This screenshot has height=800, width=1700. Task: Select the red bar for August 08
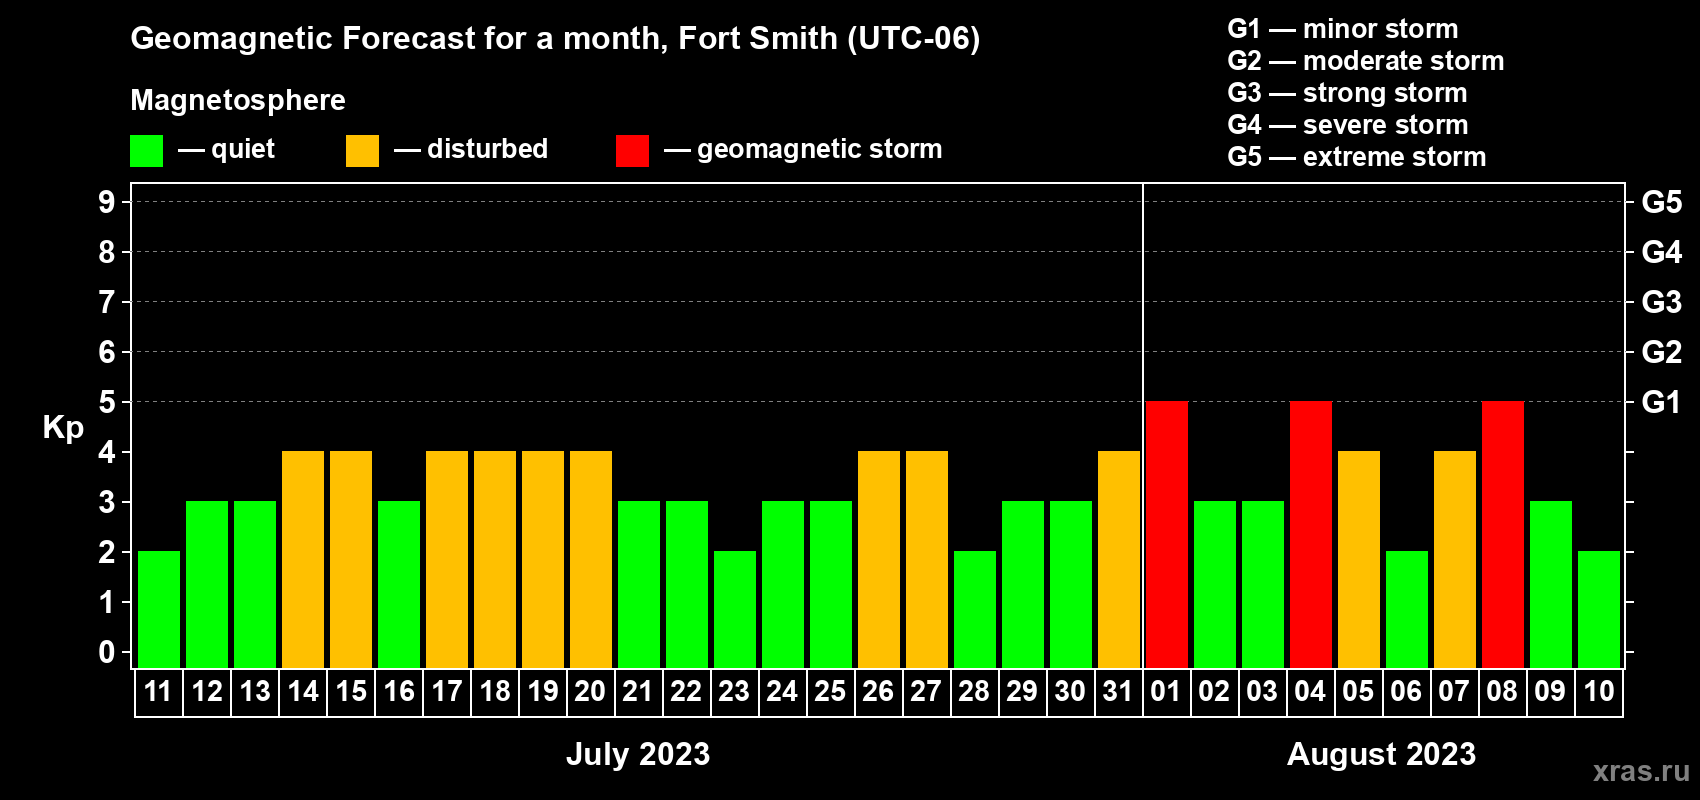coord(1503,535)
